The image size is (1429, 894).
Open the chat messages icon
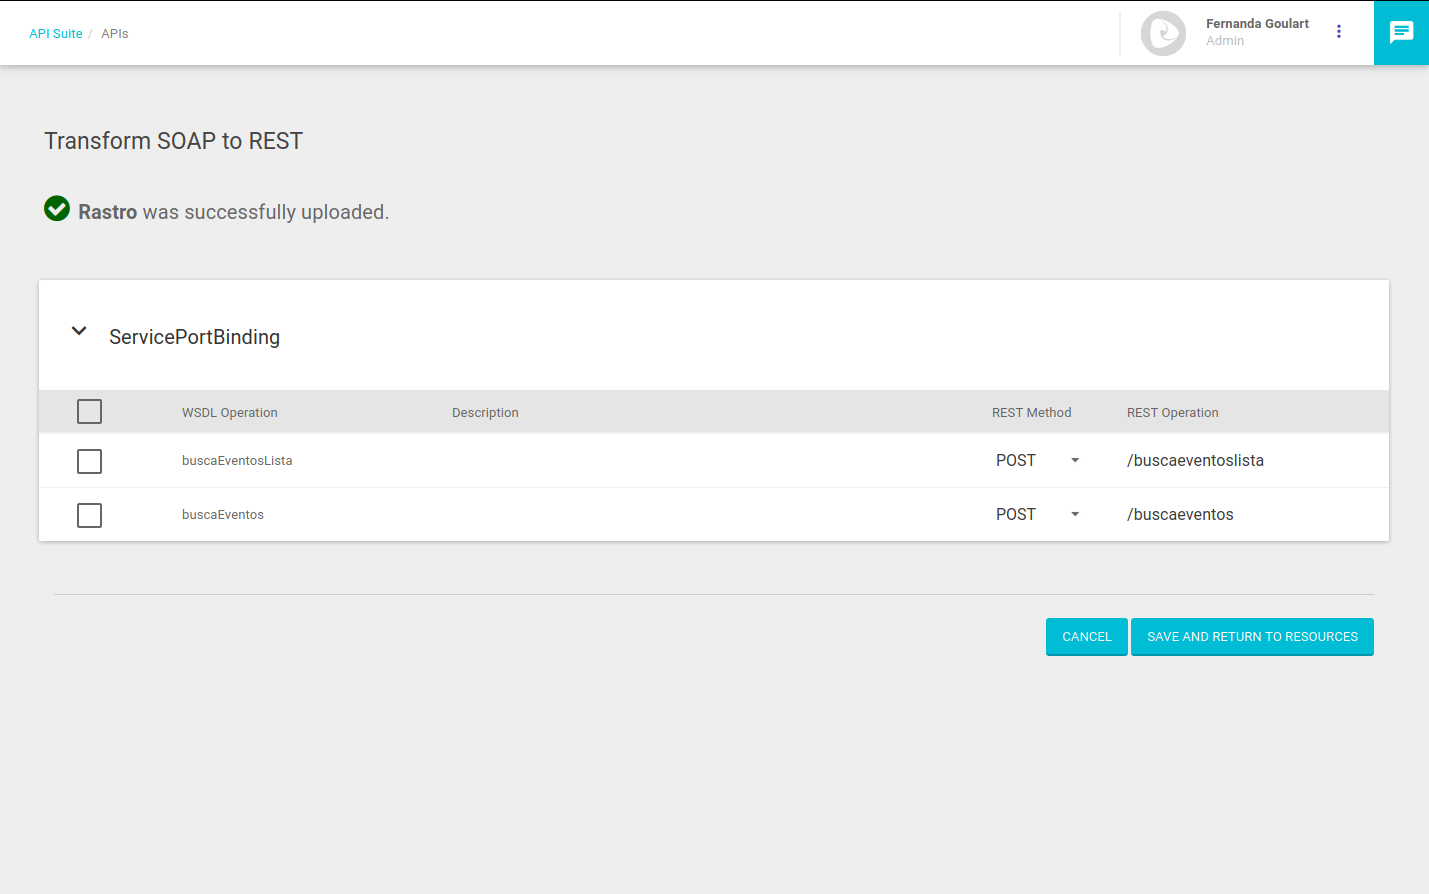point(1401,32)
